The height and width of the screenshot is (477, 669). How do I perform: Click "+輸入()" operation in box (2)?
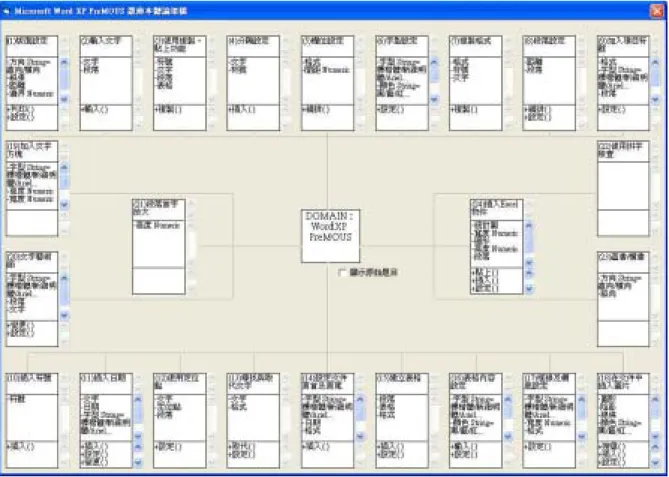[x=95, y=110]
